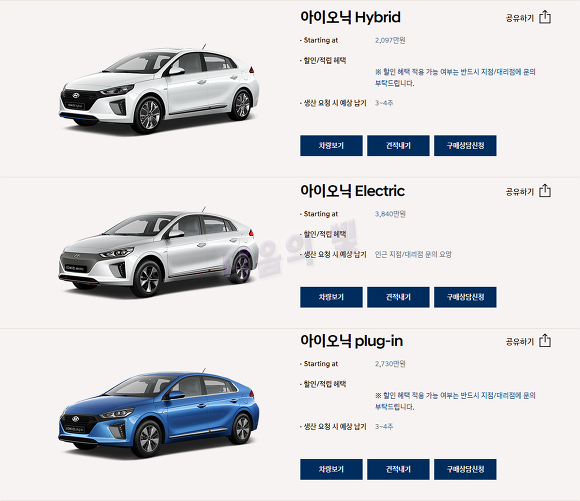The height and width of the screenshot is (501, 580).
Task: Click share icon for 아이오닉 Hybrid
Action: click(x=545, y=17)
